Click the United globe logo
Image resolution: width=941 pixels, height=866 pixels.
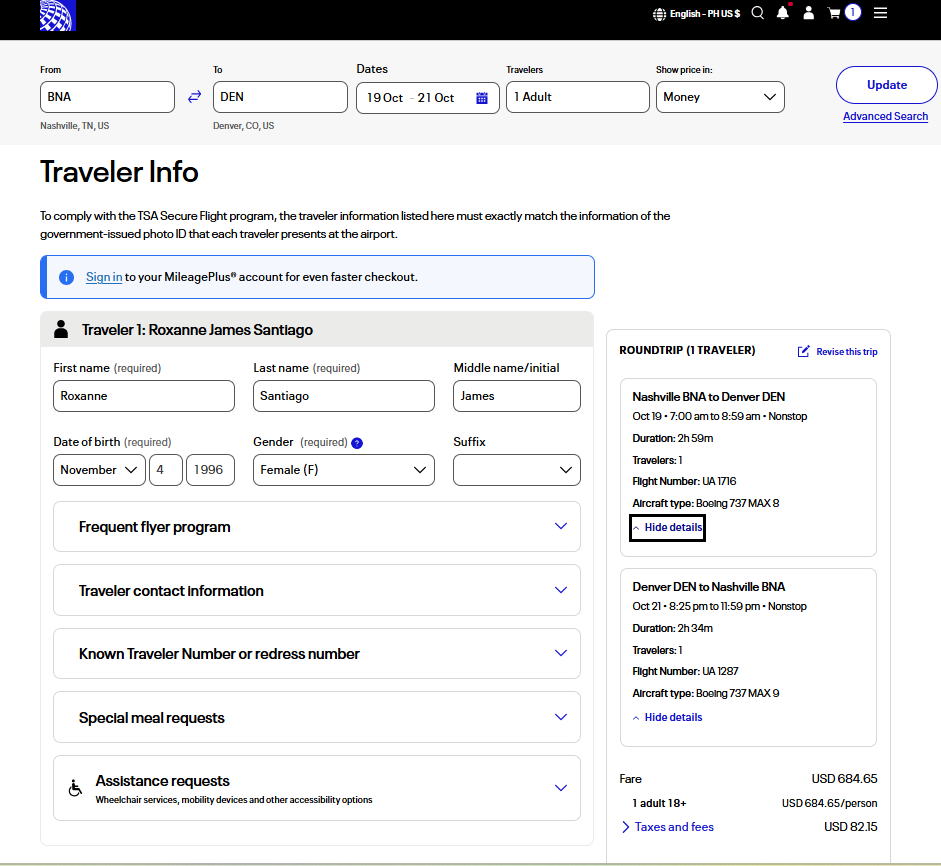point(58,15)
